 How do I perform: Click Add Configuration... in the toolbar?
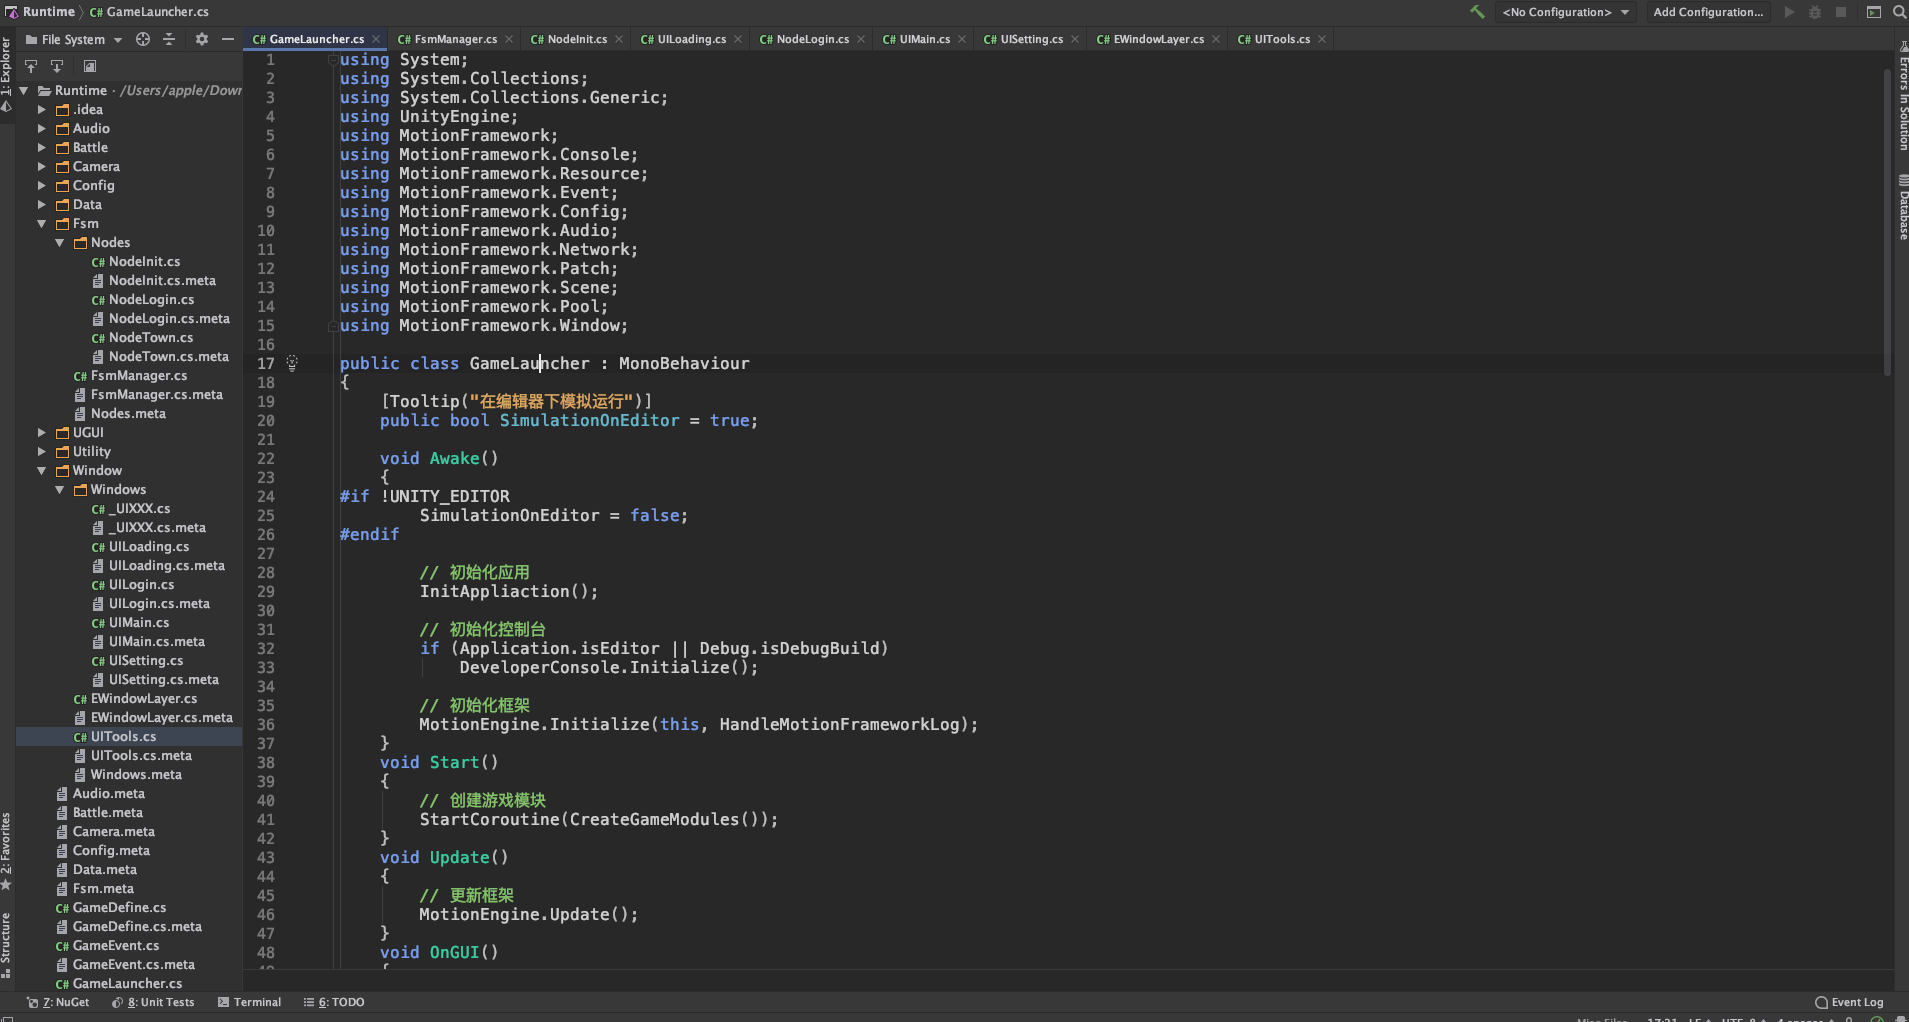pos(1707,11)
